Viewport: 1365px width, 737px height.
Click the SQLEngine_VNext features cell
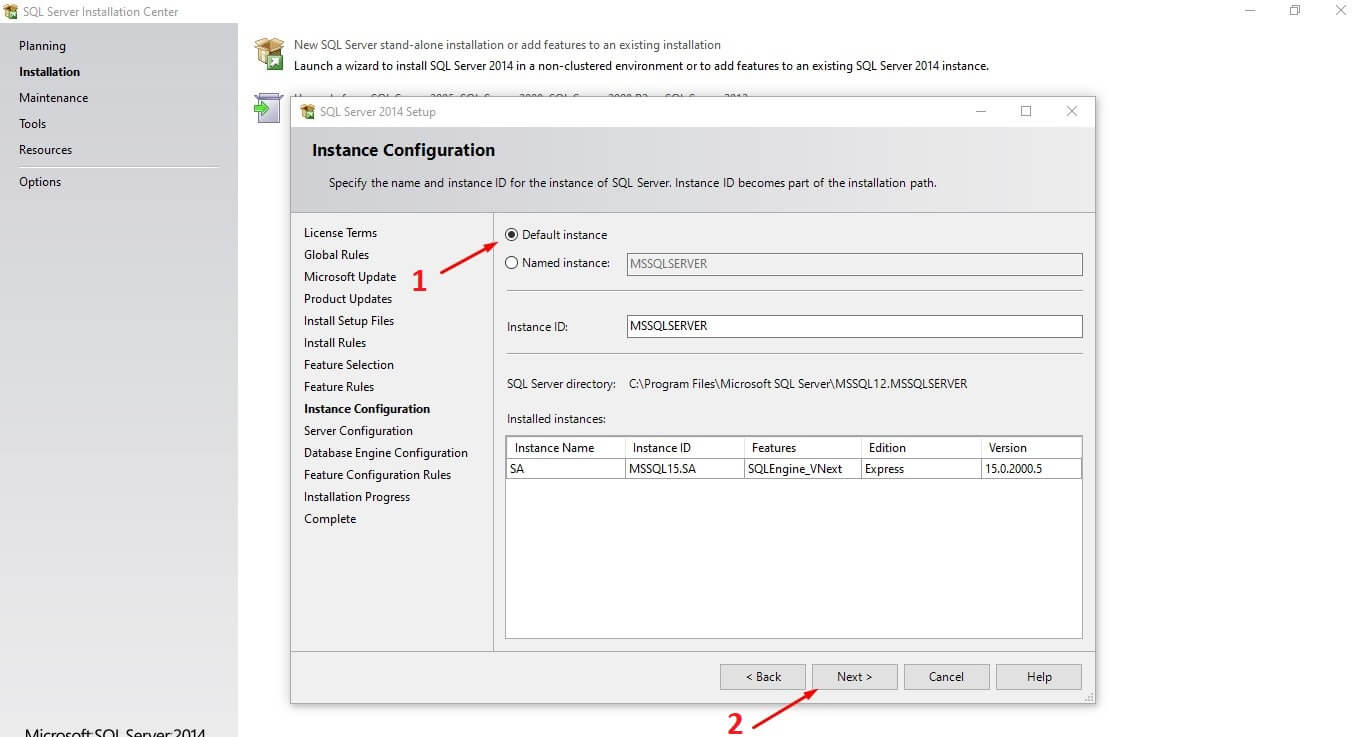[x=803, y=469]
